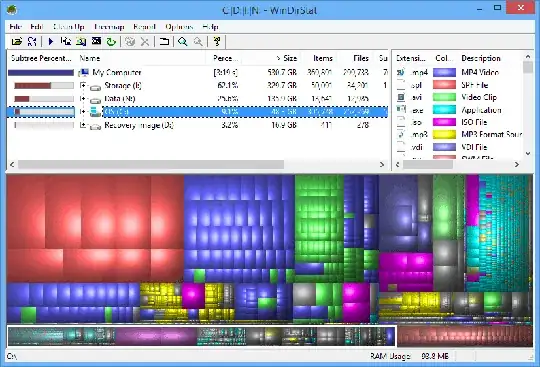Click the greyed-out recycle bin toolbar icon
The image size is (540, 367).
[x=130, y=42]
